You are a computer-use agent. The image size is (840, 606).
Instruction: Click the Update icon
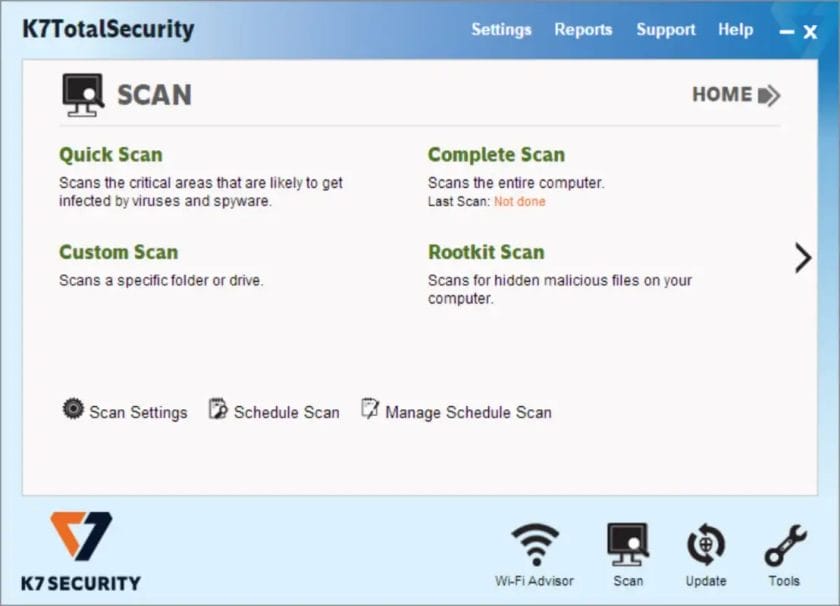click(x=706, y=548)
